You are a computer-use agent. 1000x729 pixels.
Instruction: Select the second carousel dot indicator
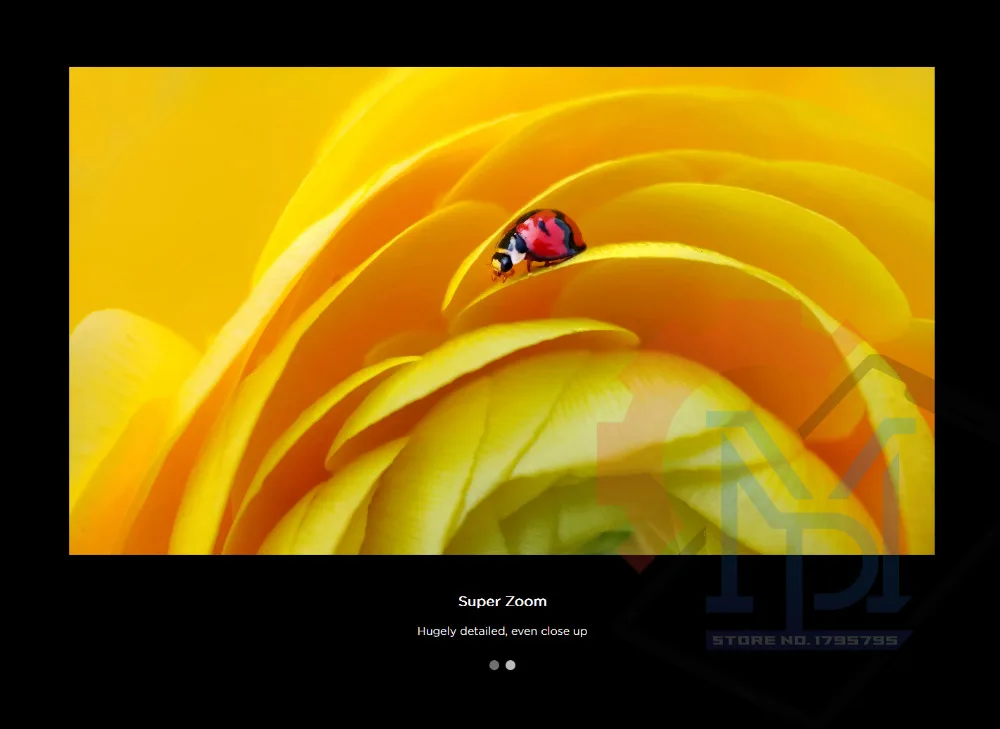(x=510, y=665)
